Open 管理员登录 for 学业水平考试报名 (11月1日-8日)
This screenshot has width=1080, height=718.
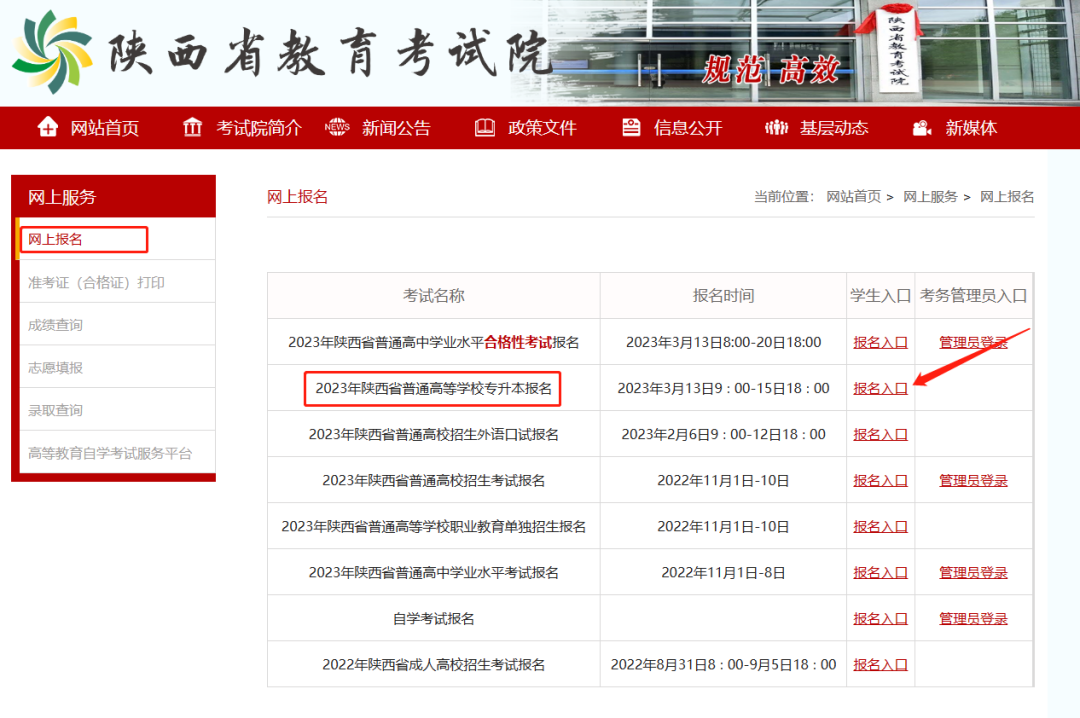(973, 573)
